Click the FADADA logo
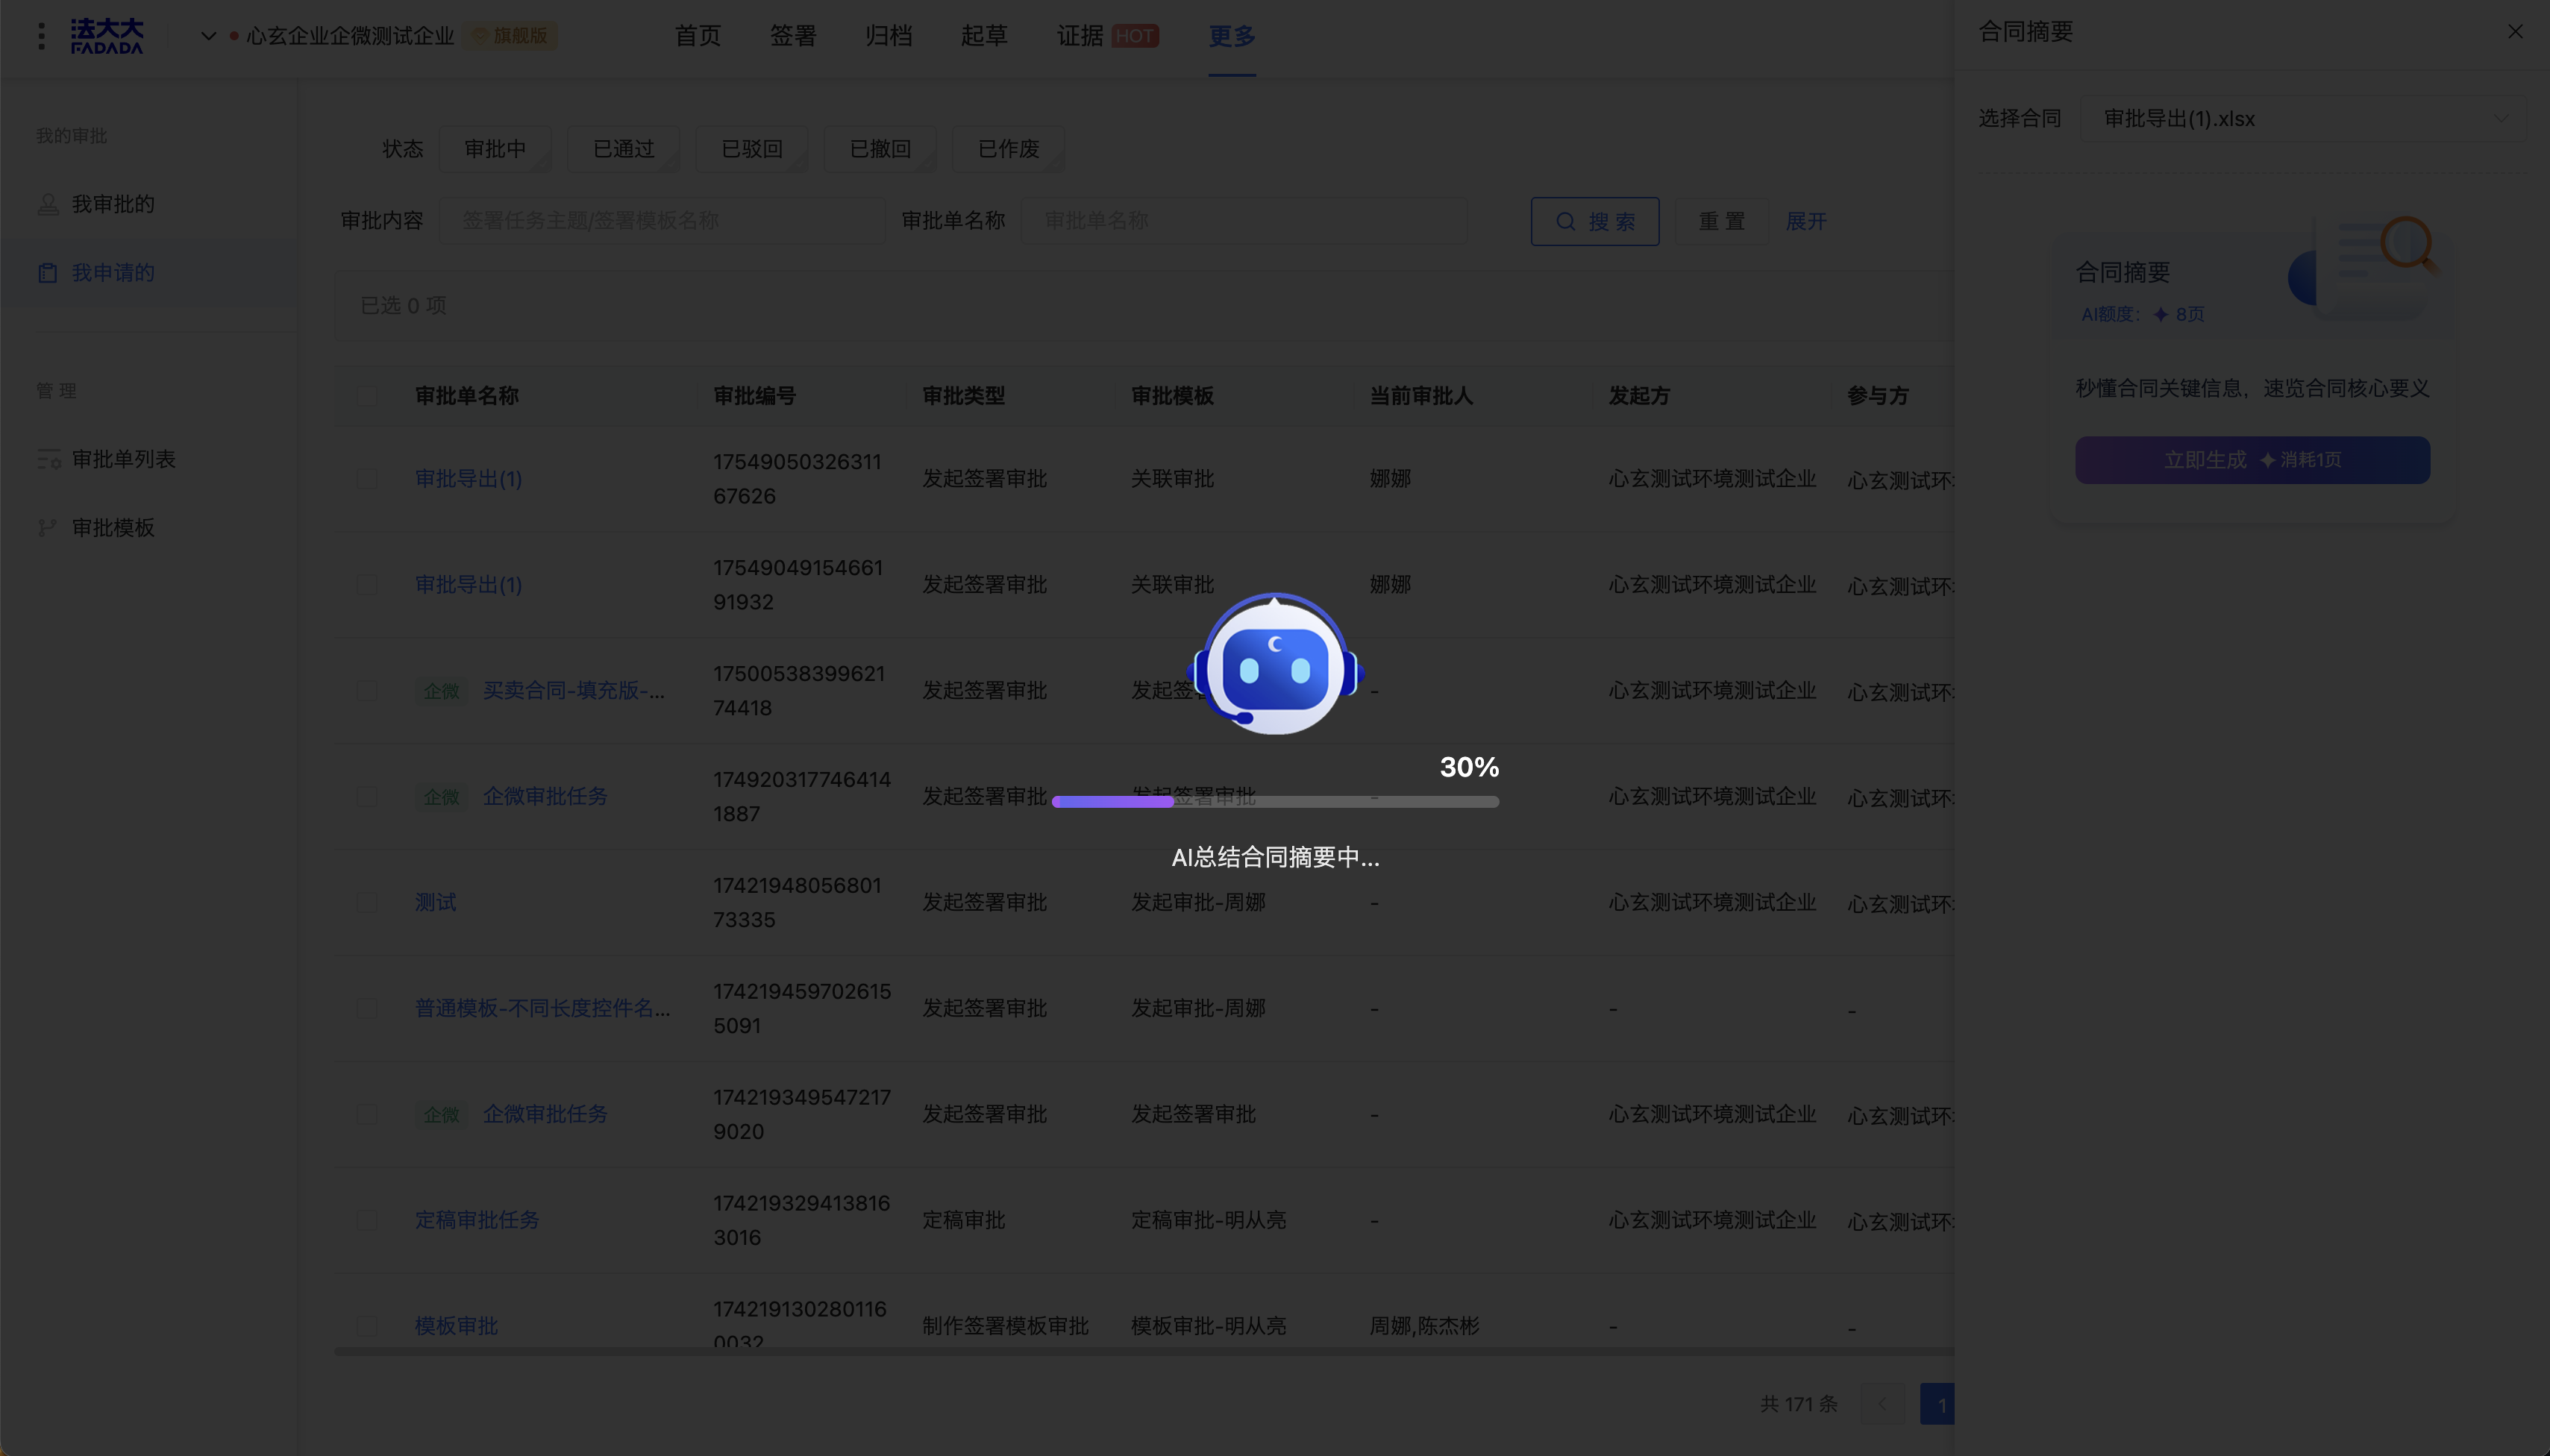 [x=107, y=36]
